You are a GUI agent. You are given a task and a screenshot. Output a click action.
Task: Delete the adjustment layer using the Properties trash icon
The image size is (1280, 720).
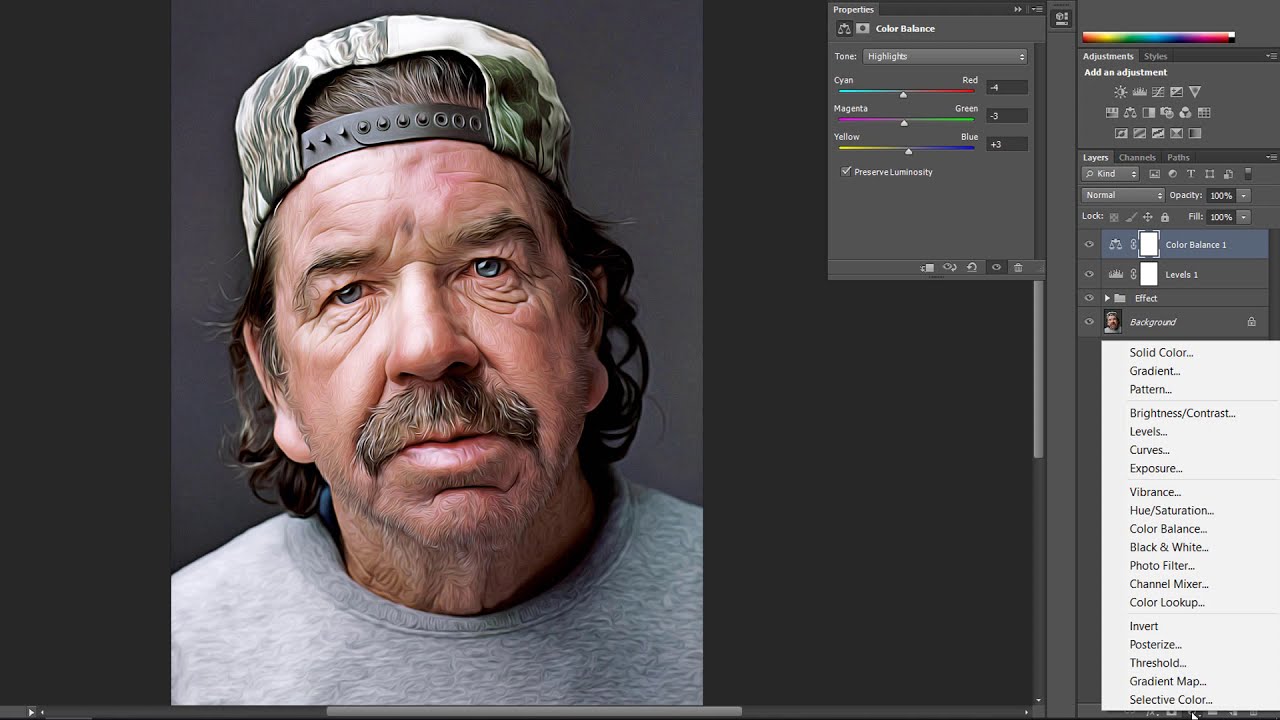coord(1018,268)
